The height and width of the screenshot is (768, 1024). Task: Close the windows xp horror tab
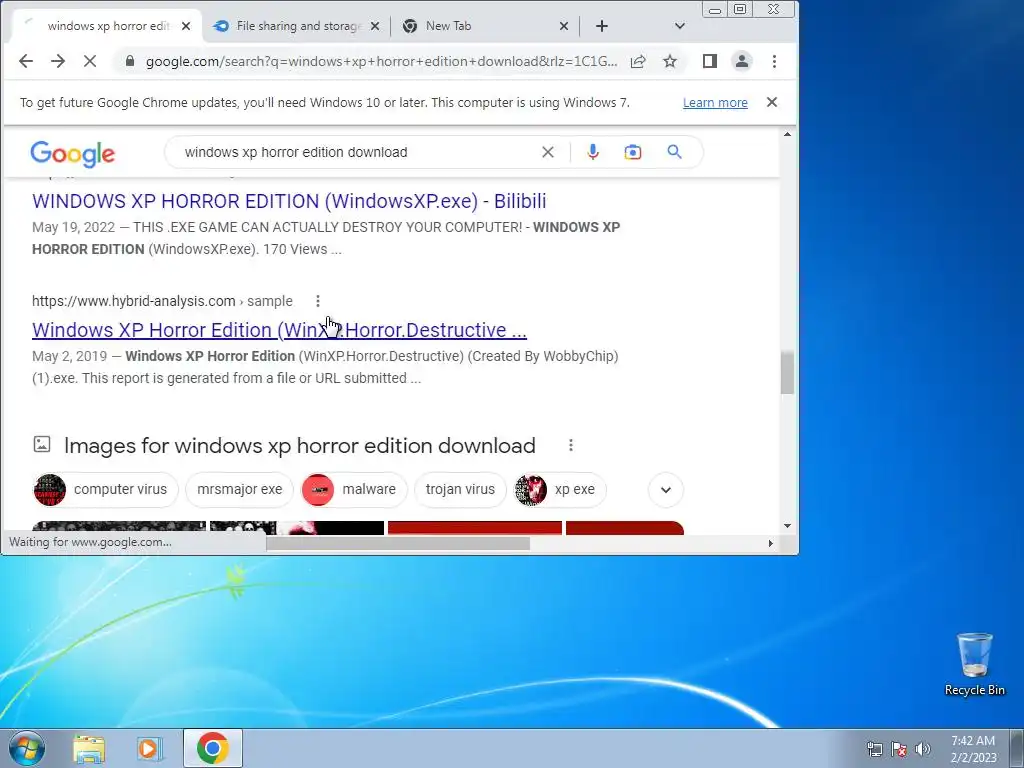(x=186, y=26)
